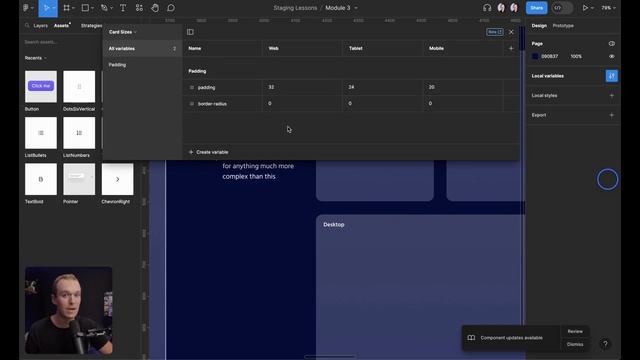Select the Text tool

point(123,8)
